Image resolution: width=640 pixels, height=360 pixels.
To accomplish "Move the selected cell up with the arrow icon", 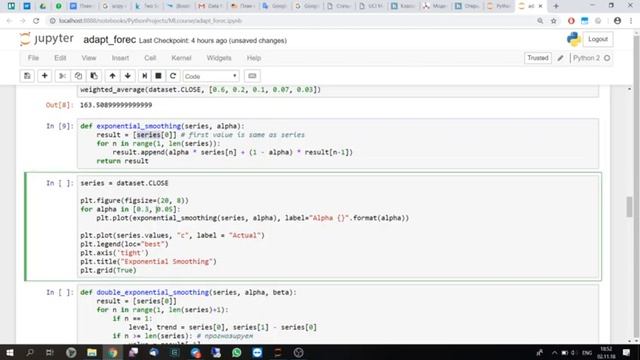I will pos(112,76).
